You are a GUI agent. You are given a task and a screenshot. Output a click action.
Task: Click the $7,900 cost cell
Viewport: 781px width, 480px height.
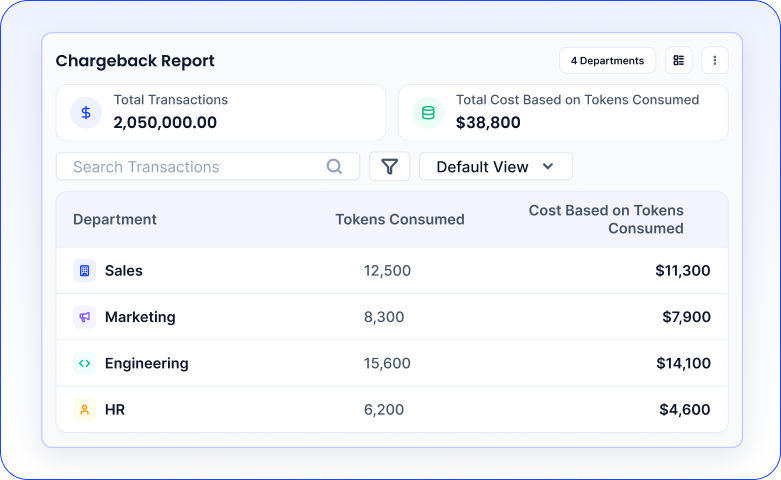point(686,317)
